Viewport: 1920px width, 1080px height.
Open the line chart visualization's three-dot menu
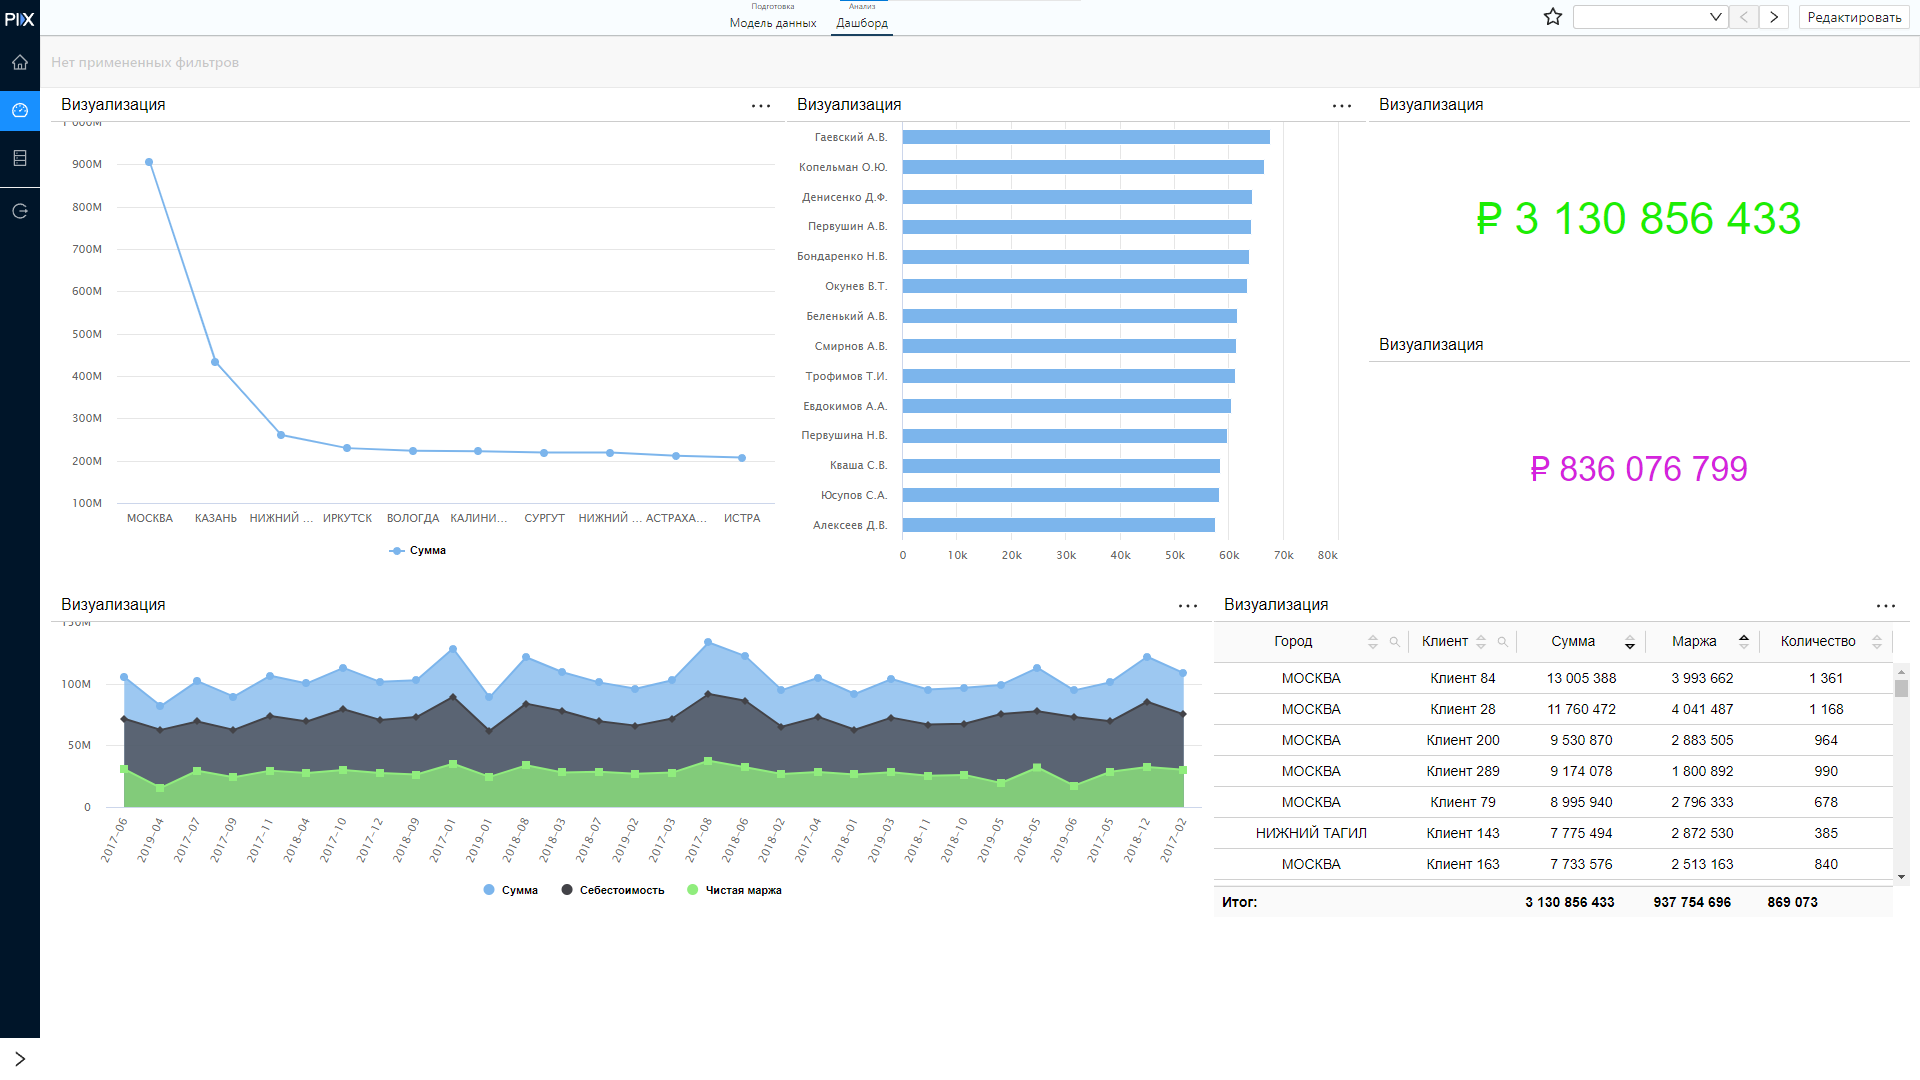761,106
